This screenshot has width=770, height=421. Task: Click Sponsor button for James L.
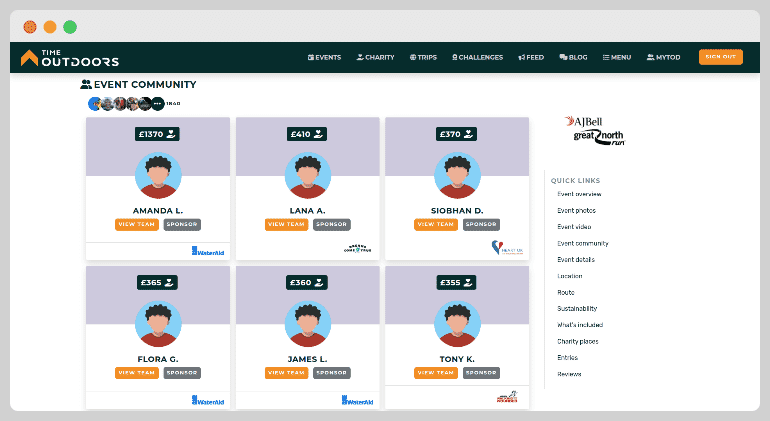click(x=331, y=373)
